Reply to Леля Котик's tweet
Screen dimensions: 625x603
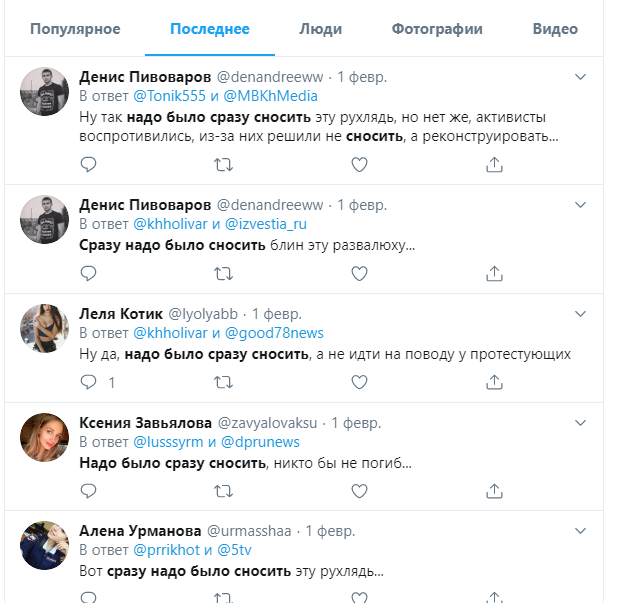(88, 382)
